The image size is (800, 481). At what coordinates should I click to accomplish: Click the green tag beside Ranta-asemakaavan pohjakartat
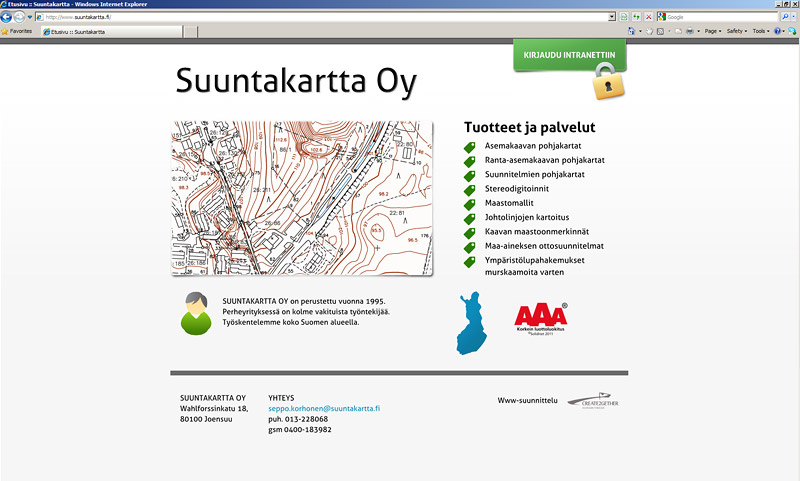[470, 161]
